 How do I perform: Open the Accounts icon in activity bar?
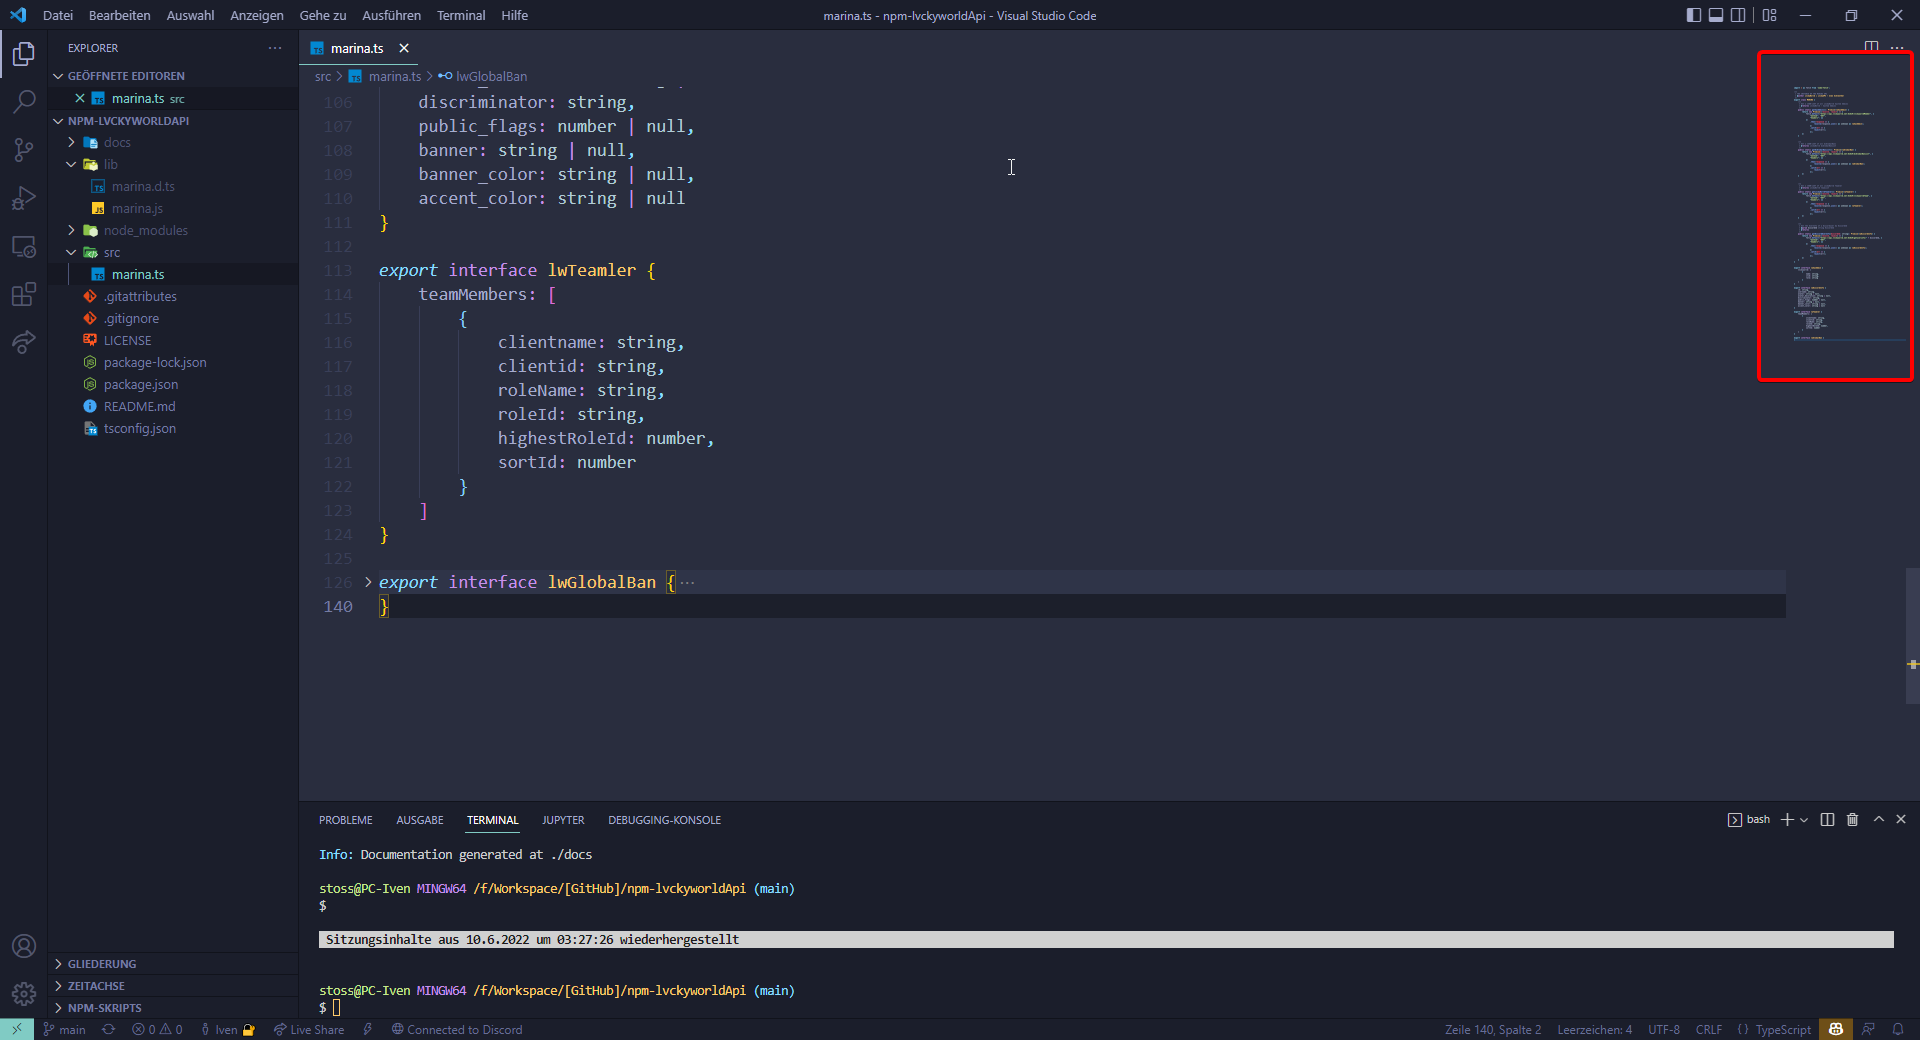pos(24,946)
